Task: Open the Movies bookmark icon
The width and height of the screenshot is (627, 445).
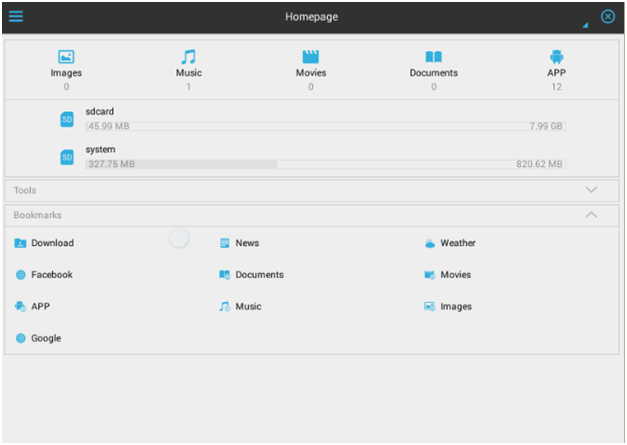Action: coord(430,275)
